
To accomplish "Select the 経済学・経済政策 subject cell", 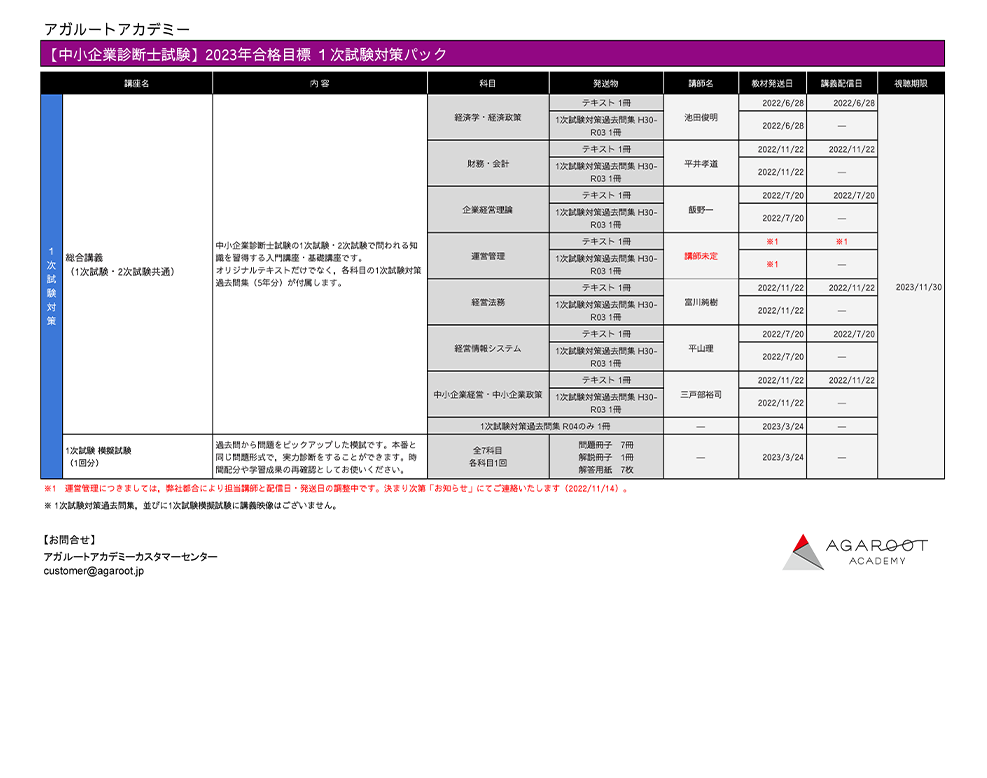I will 488,117.
